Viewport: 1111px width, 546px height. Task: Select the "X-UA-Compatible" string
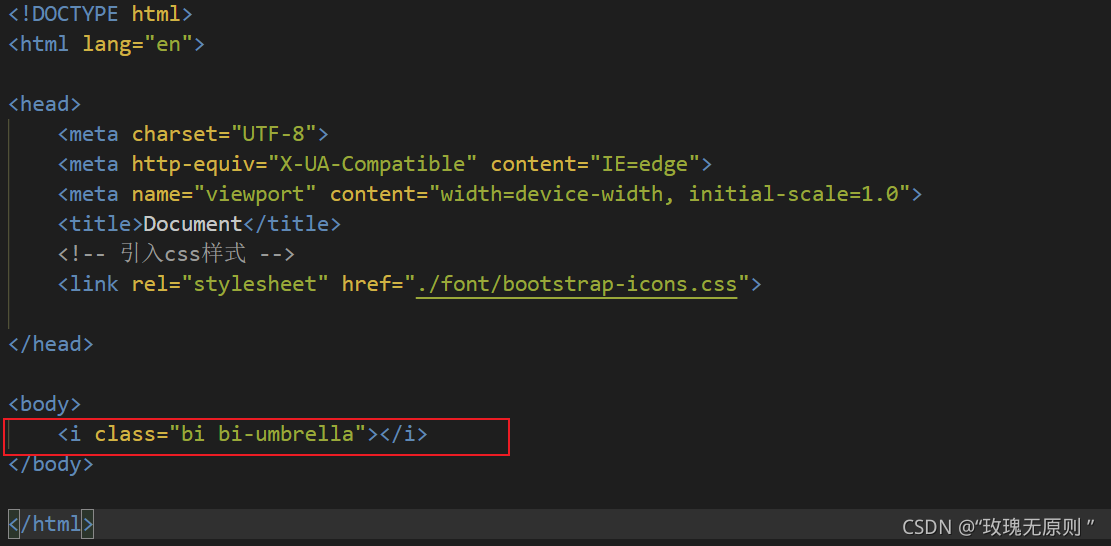373,164
